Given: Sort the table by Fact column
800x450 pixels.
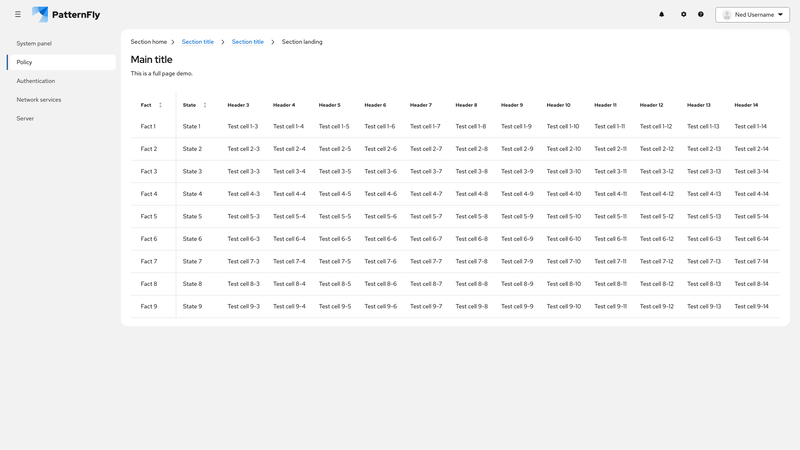Looking at the screenshot, I should [151, 105].
